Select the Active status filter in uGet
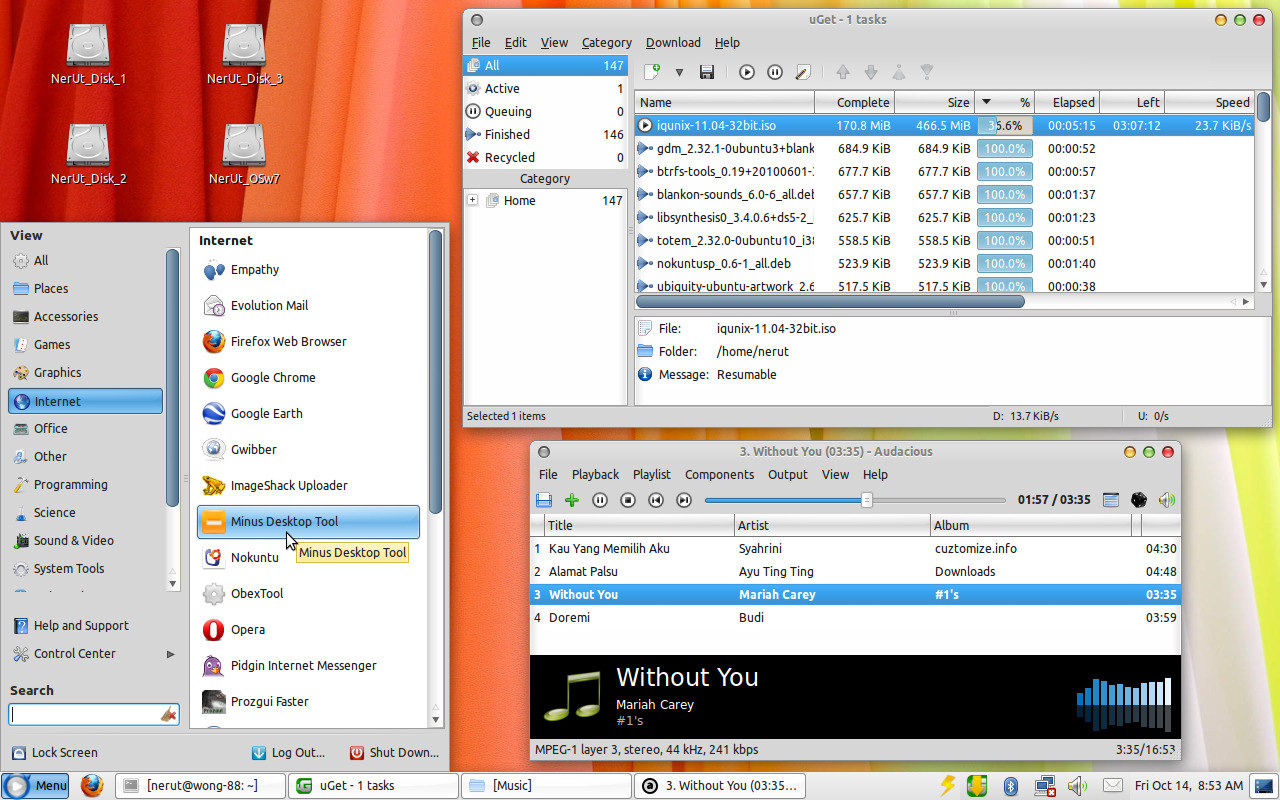The height and width of the screenshot is (800, 1280). (545, 88)
